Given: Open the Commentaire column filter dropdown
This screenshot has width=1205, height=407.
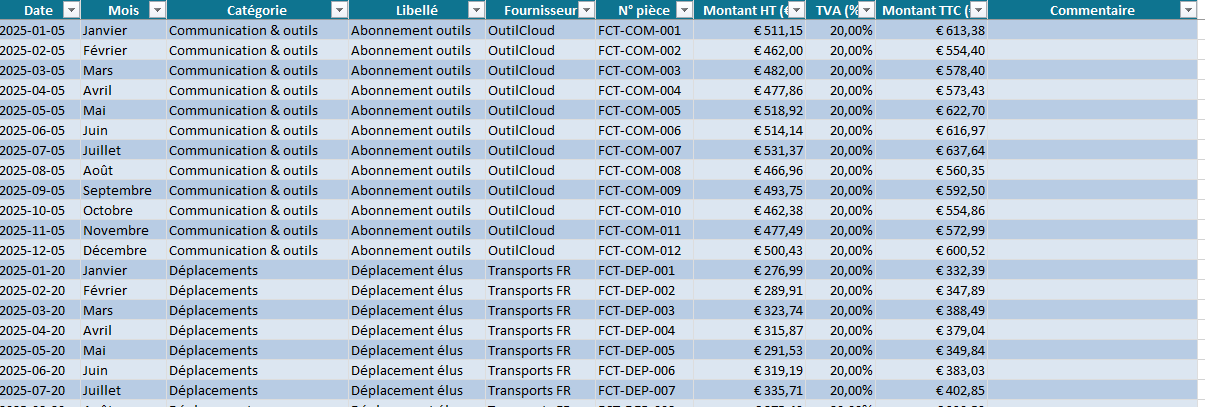Looking at the screenshot, I should pos(1187,10).
